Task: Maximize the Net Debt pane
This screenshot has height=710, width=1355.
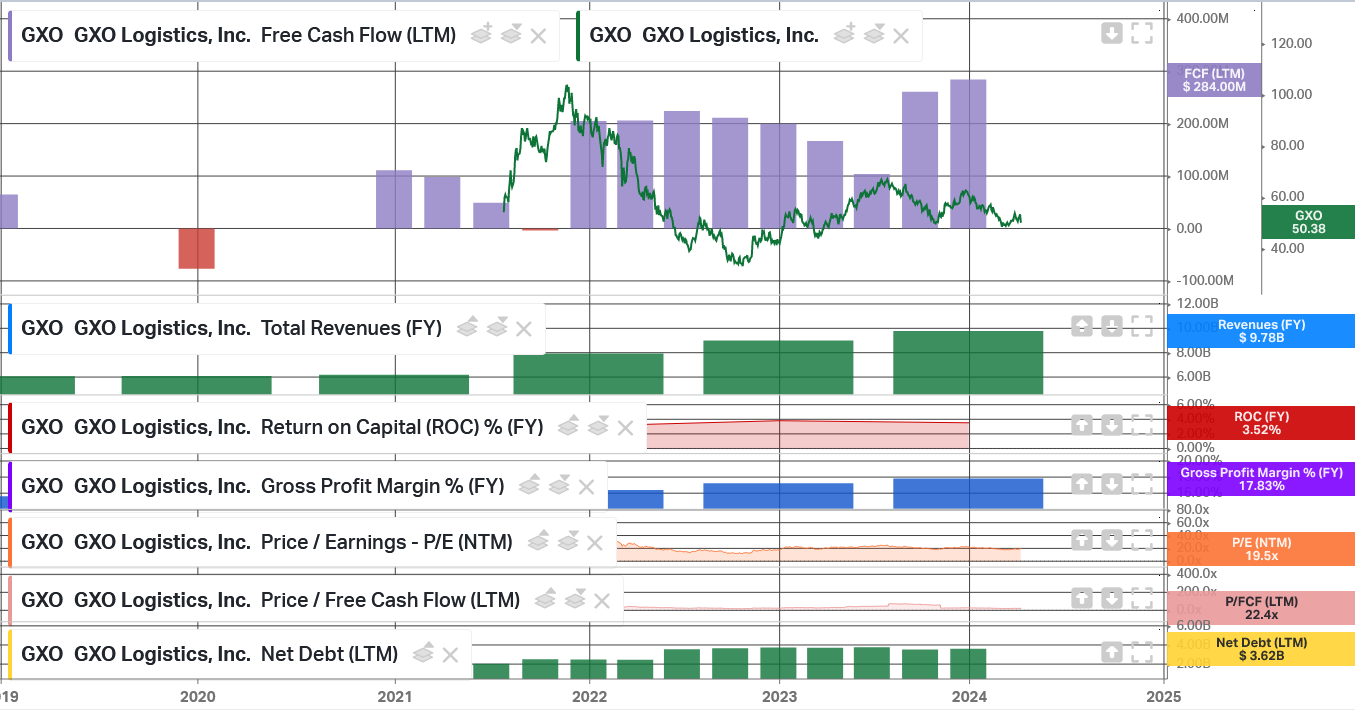Action: [1142, 652]
